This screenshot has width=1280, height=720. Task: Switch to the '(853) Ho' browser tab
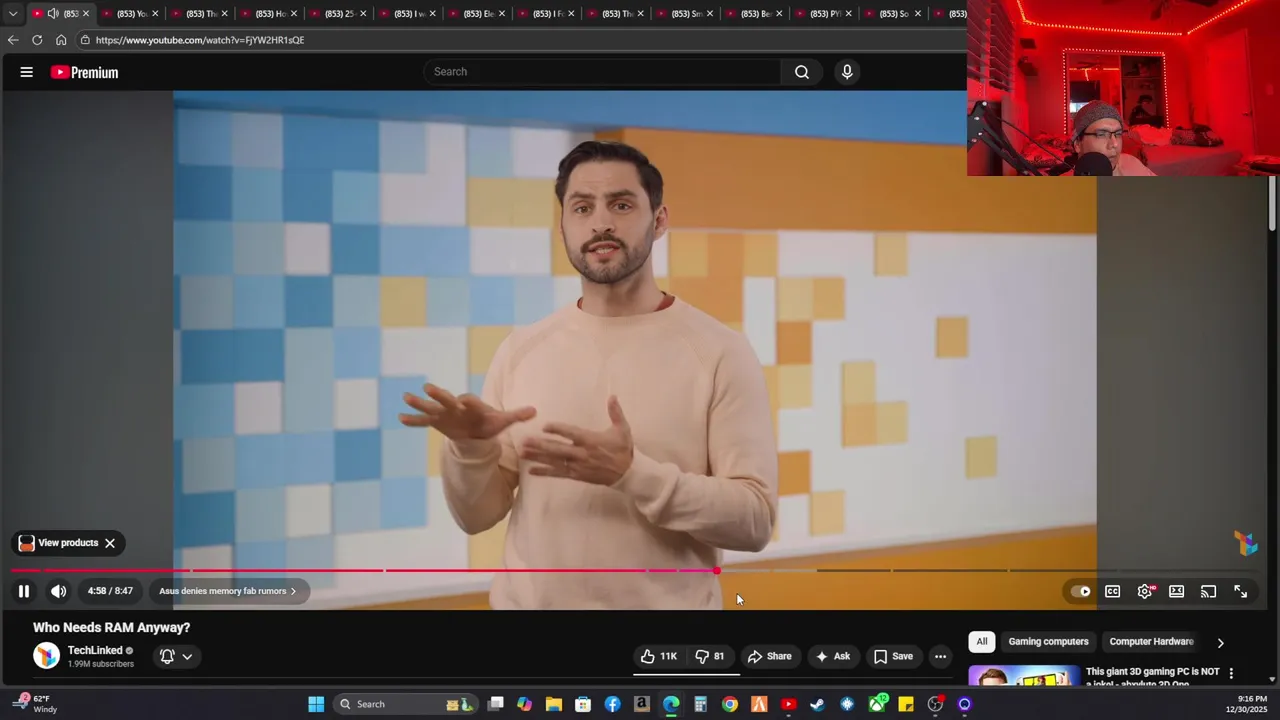pos(271,13)
